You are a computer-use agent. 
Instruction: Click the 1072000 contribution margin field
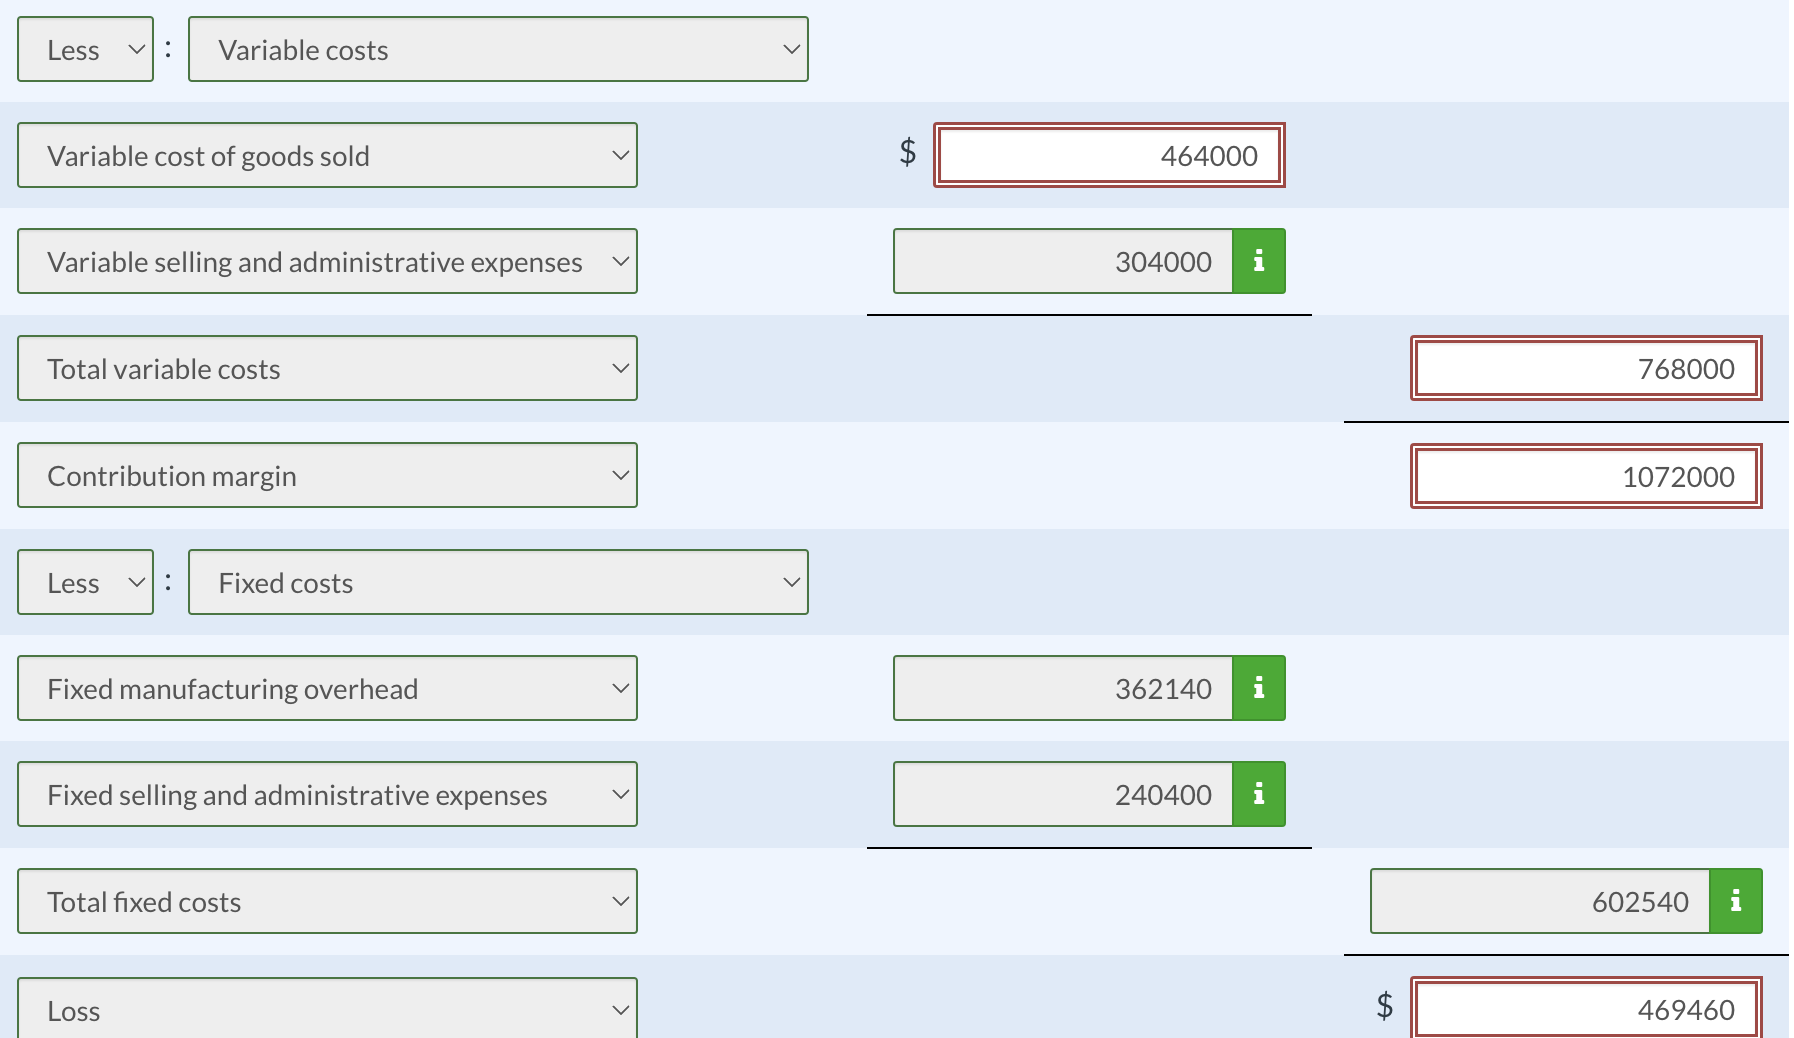click(x=1586, y=476)
